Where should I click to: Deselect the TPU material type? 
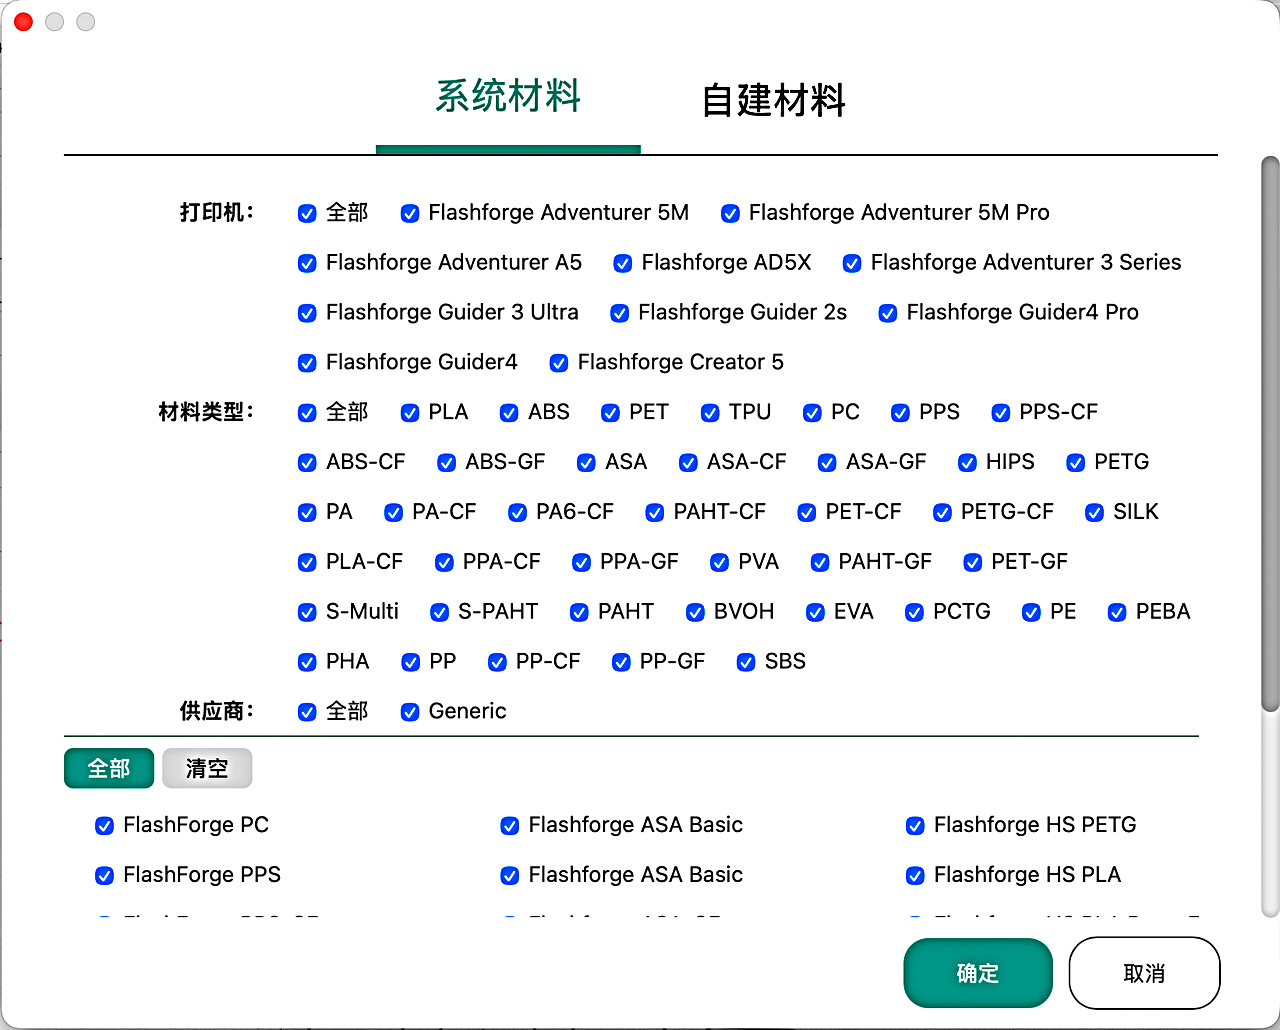(710, 413)
